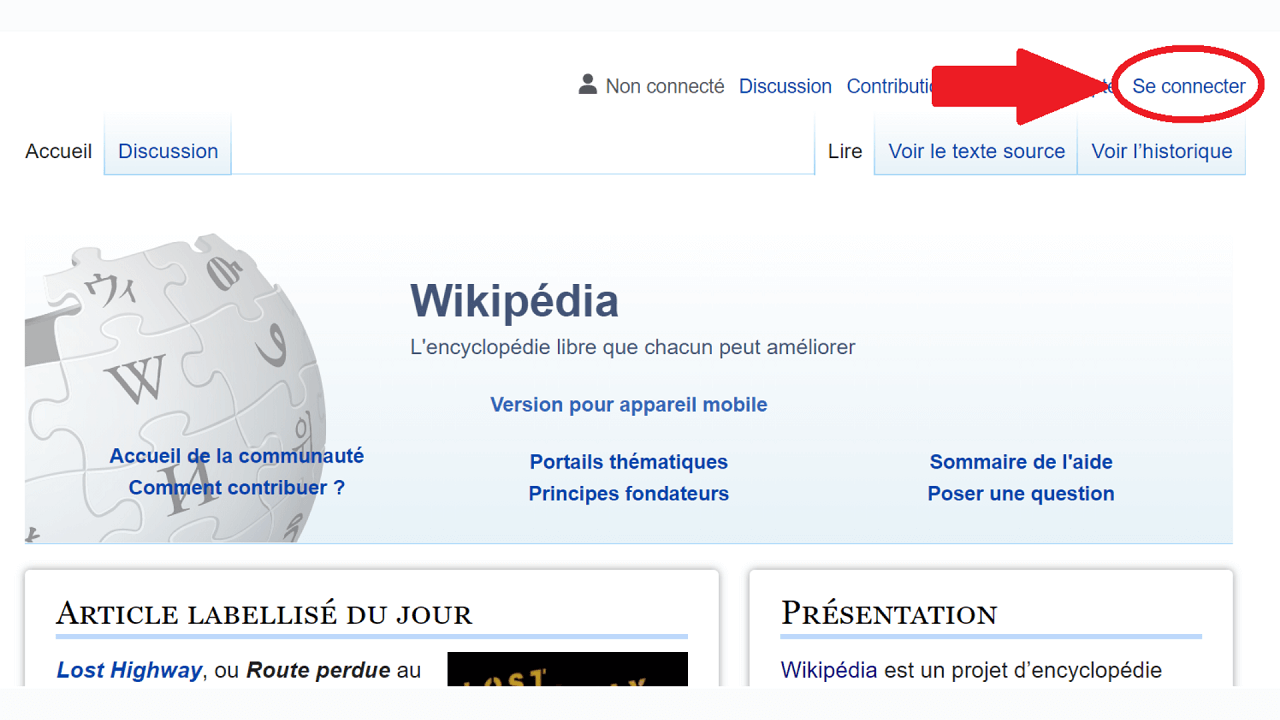Open the Discussion link near Non connecté
The width and height of the screenshot is (1280, 720).
click(x=785, y=86)
